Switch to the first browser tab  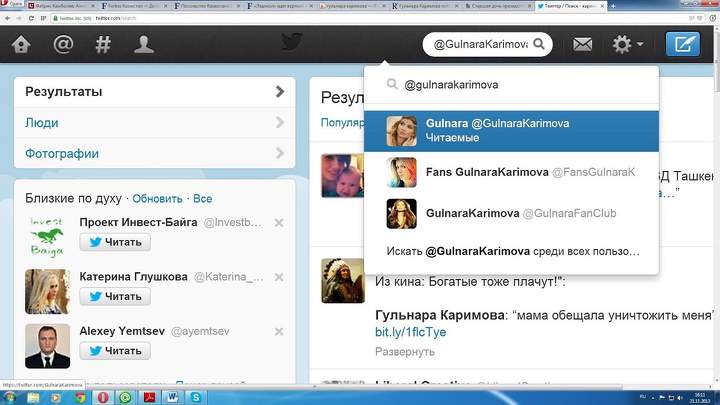coord(60,6)
